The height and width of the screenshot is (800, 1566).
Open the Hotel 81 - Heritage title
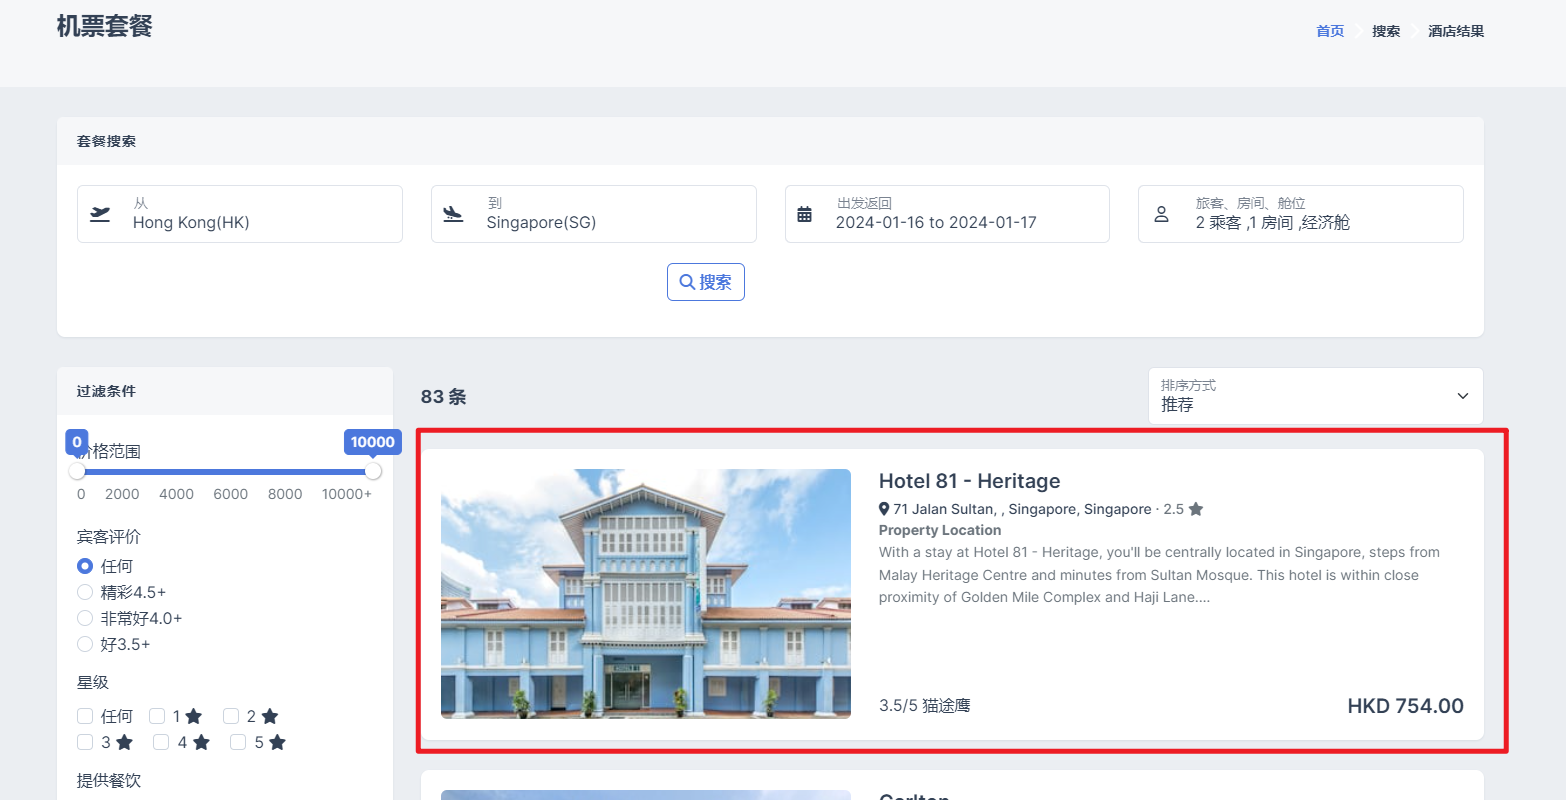(969, 481)
